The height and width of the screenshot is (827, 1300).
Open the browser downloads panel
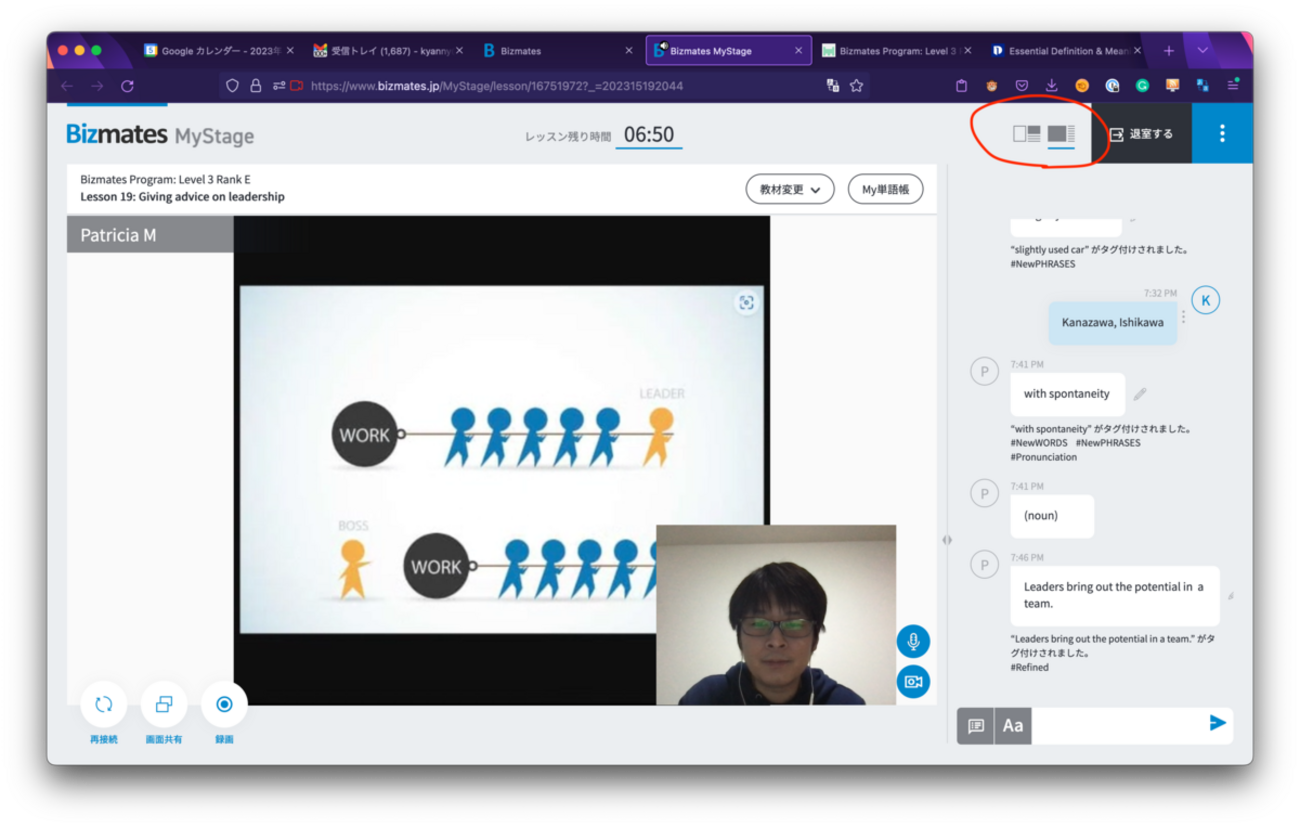[1052, 86]
